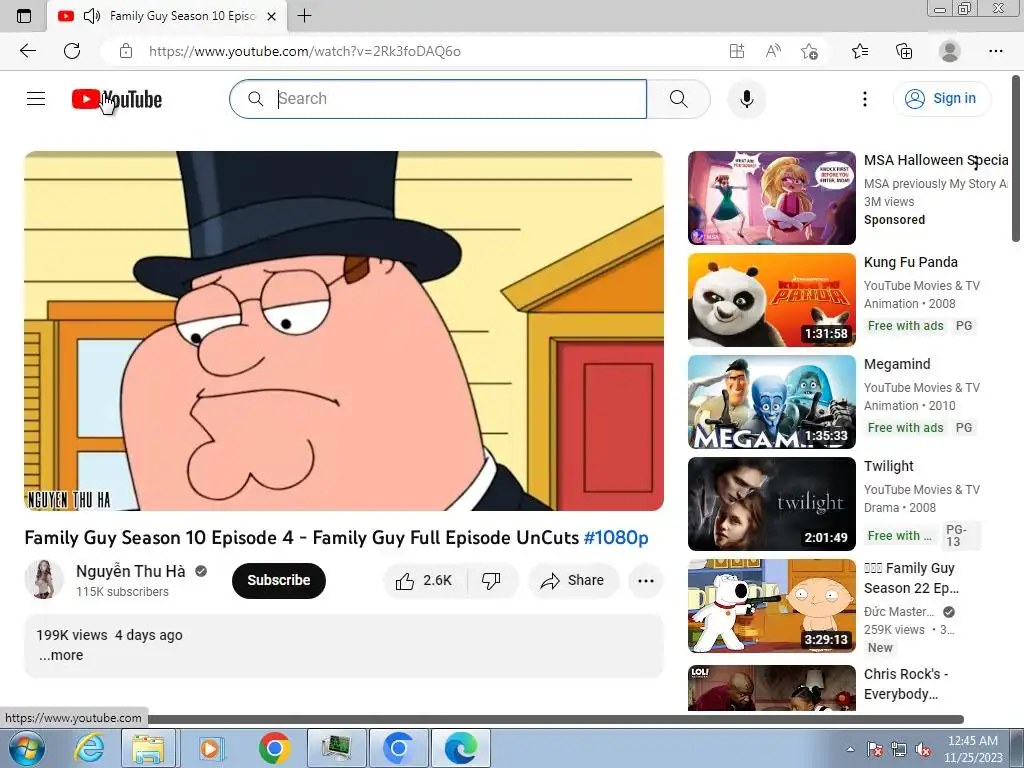Screen dimensions: 1024x768
Task: View site information lock icon
Action: click(x=126, y=51)
